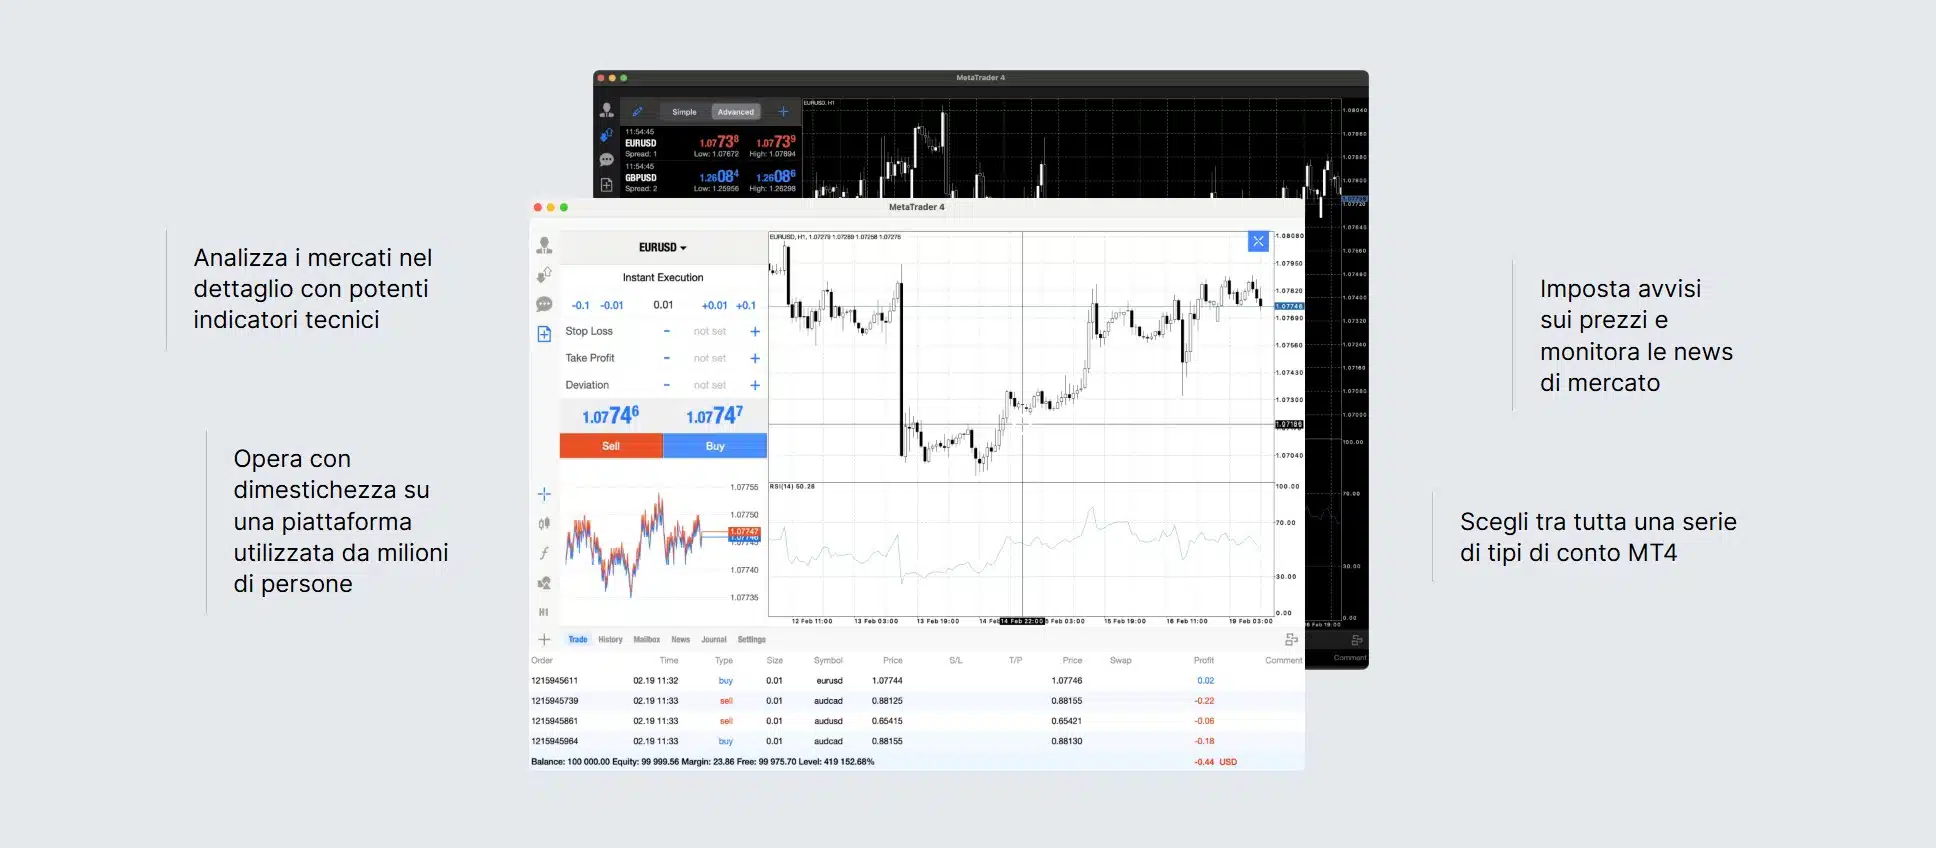1936x848 pixels.
Task: Click the plus icon left of Trade tab
Action: (544, 640)
